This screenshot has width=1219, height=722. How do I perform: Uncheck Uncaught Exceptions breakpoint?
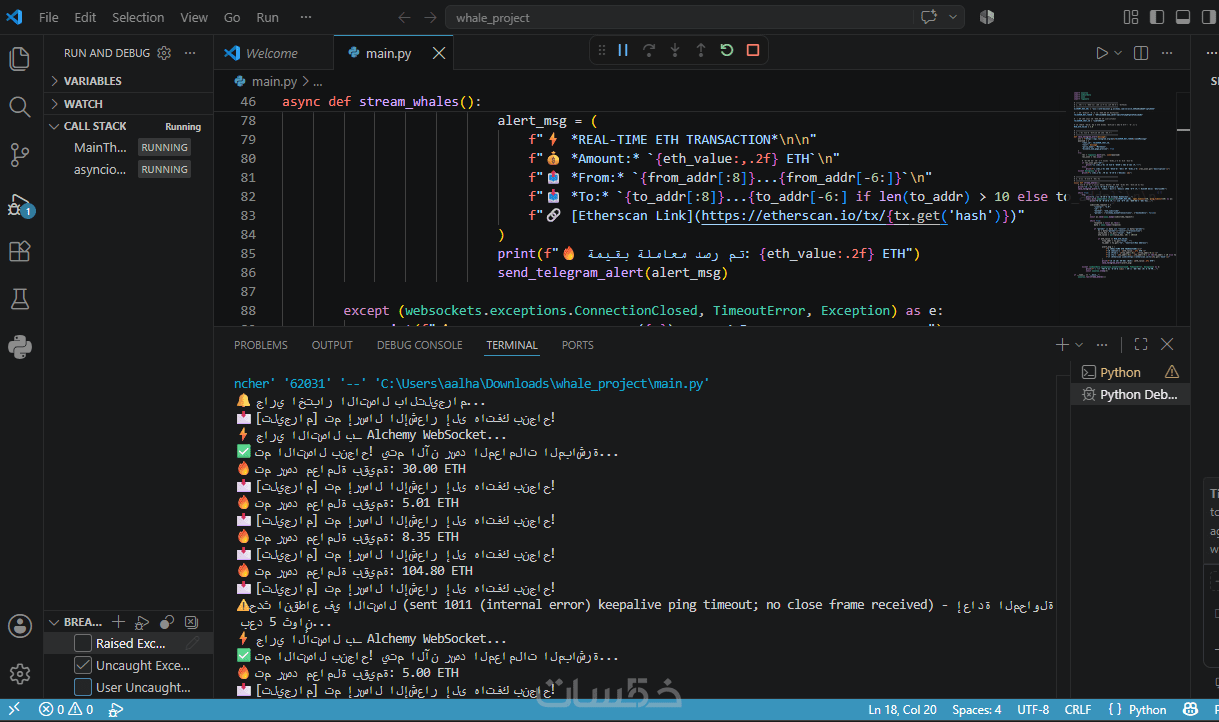click(x=84, y=666)
